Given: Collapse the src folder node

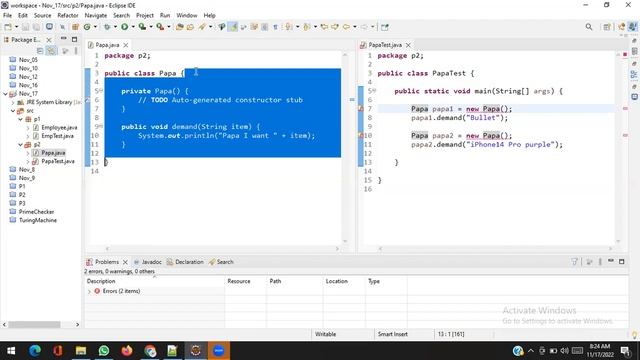Looking at the screenshot, I should pyautogui.click(x=13, y=111).
